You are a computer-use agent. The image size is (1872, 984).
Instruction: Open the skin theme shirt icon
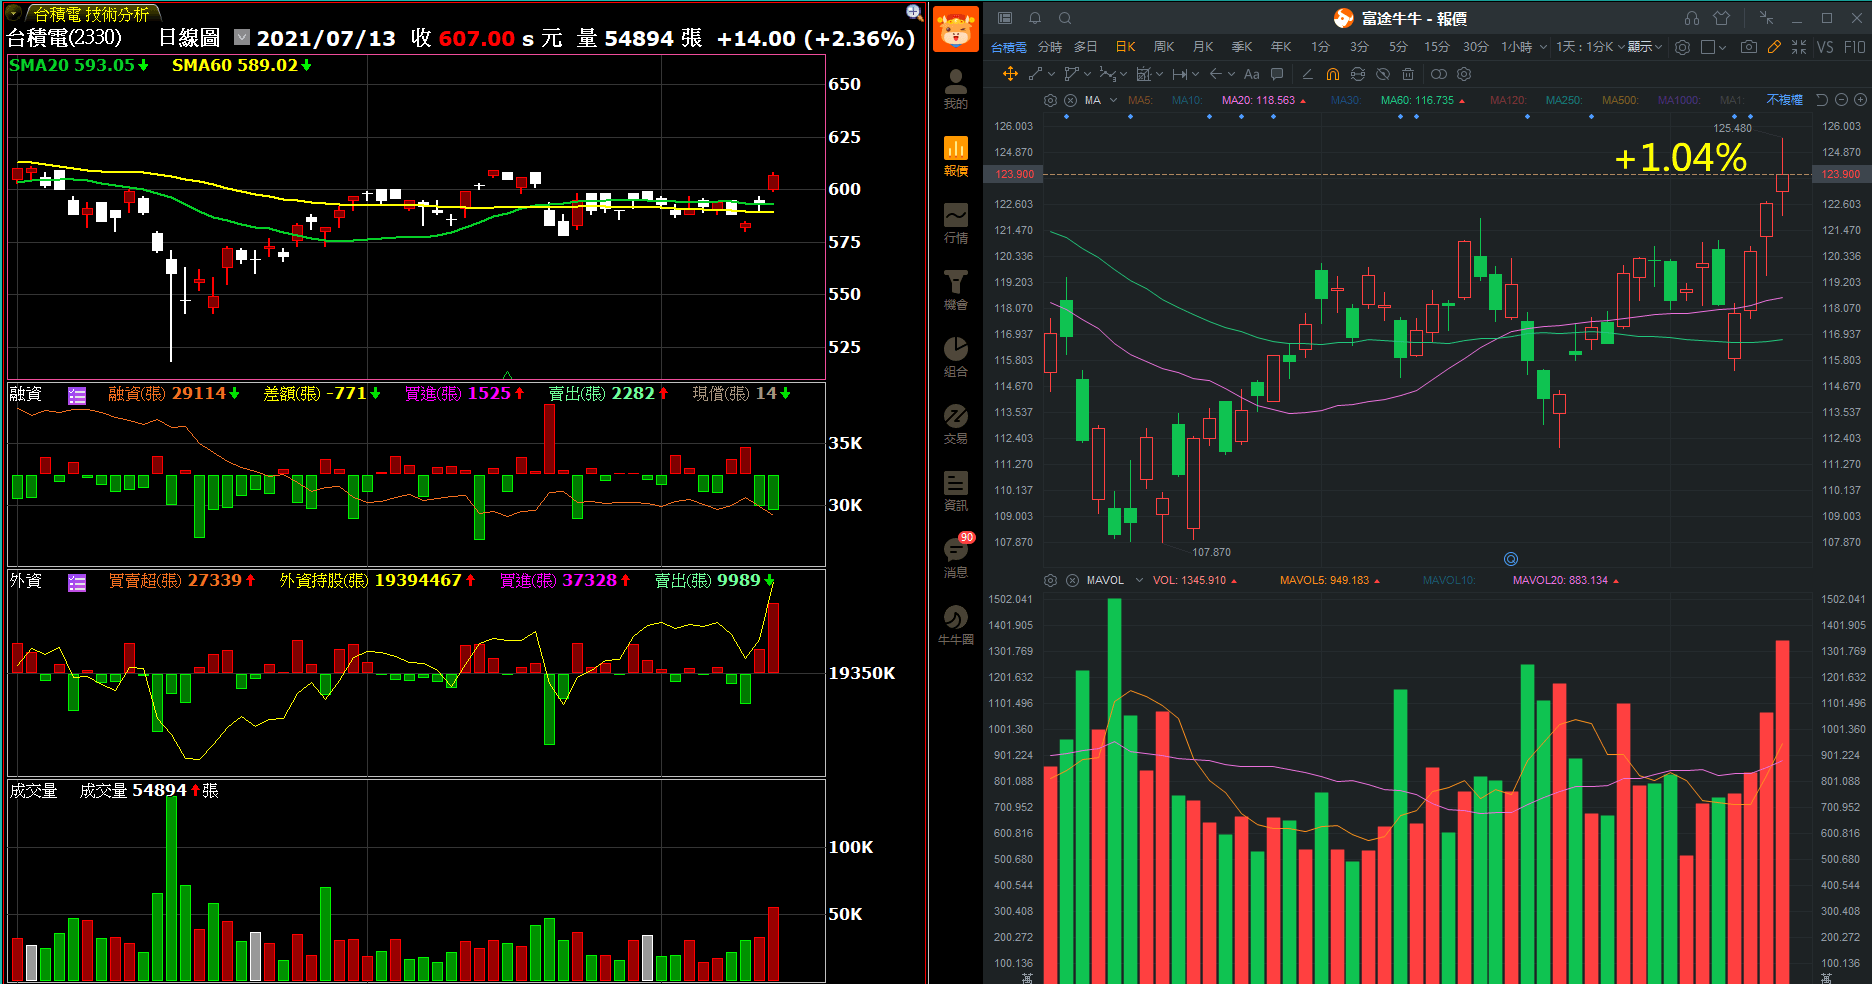[1721, 18]
